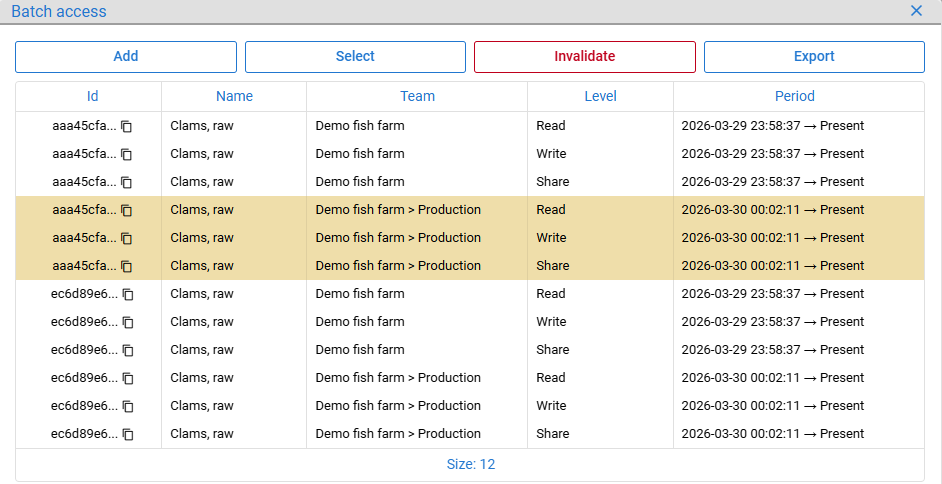Open the Select button
Screen dimensions: 942x484
click(x=355, y=56)
